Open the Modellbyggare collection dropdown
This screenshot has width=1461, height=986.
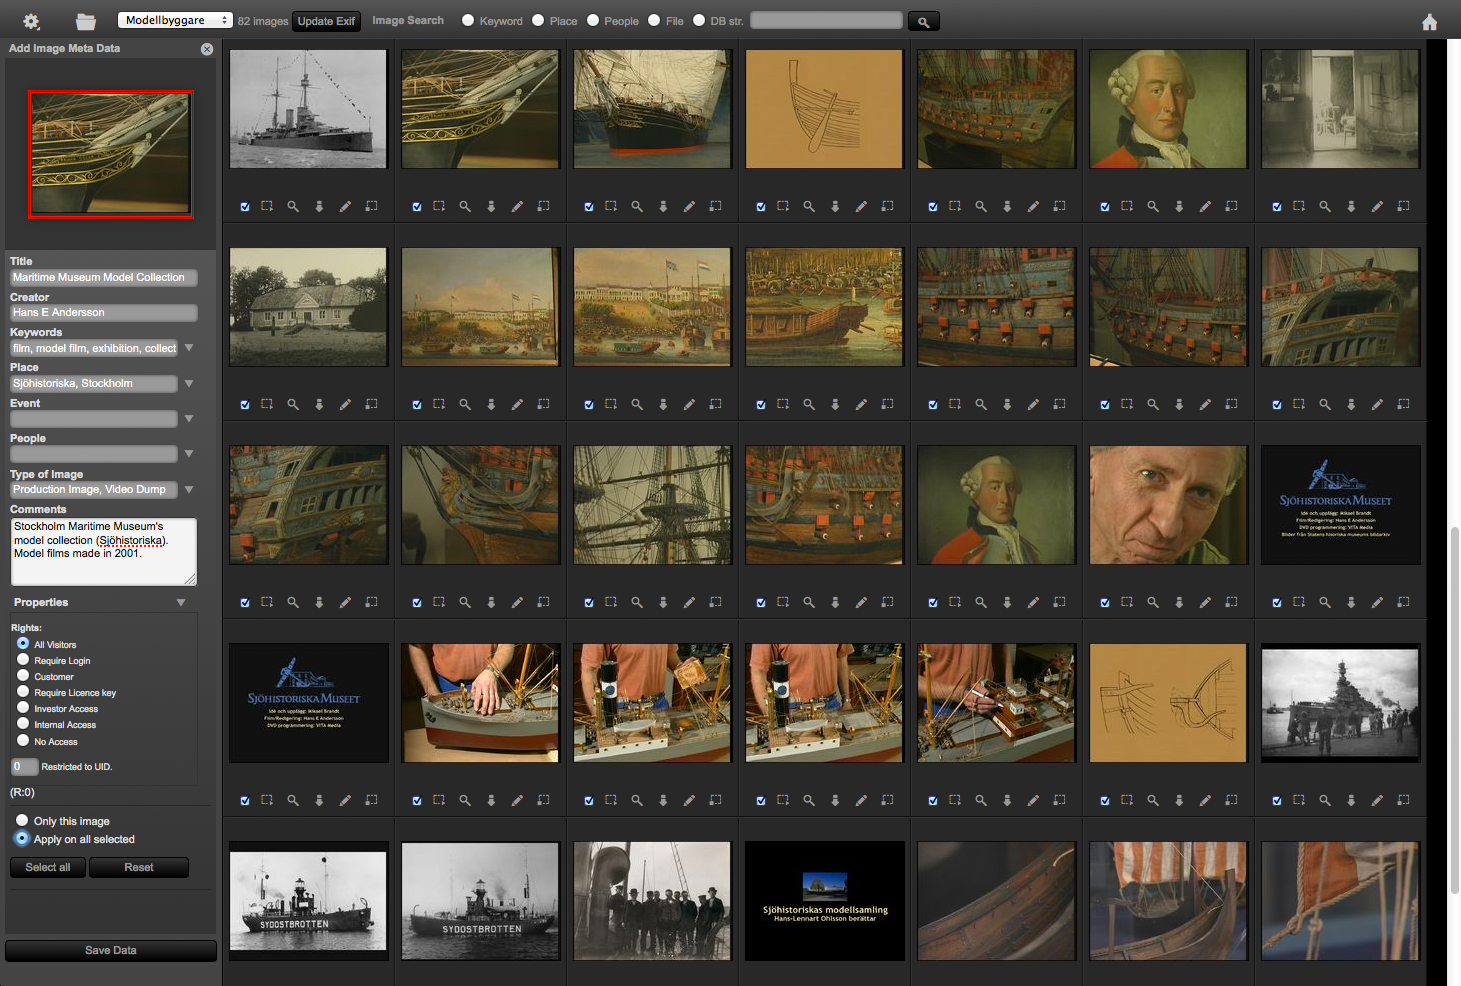174,20
